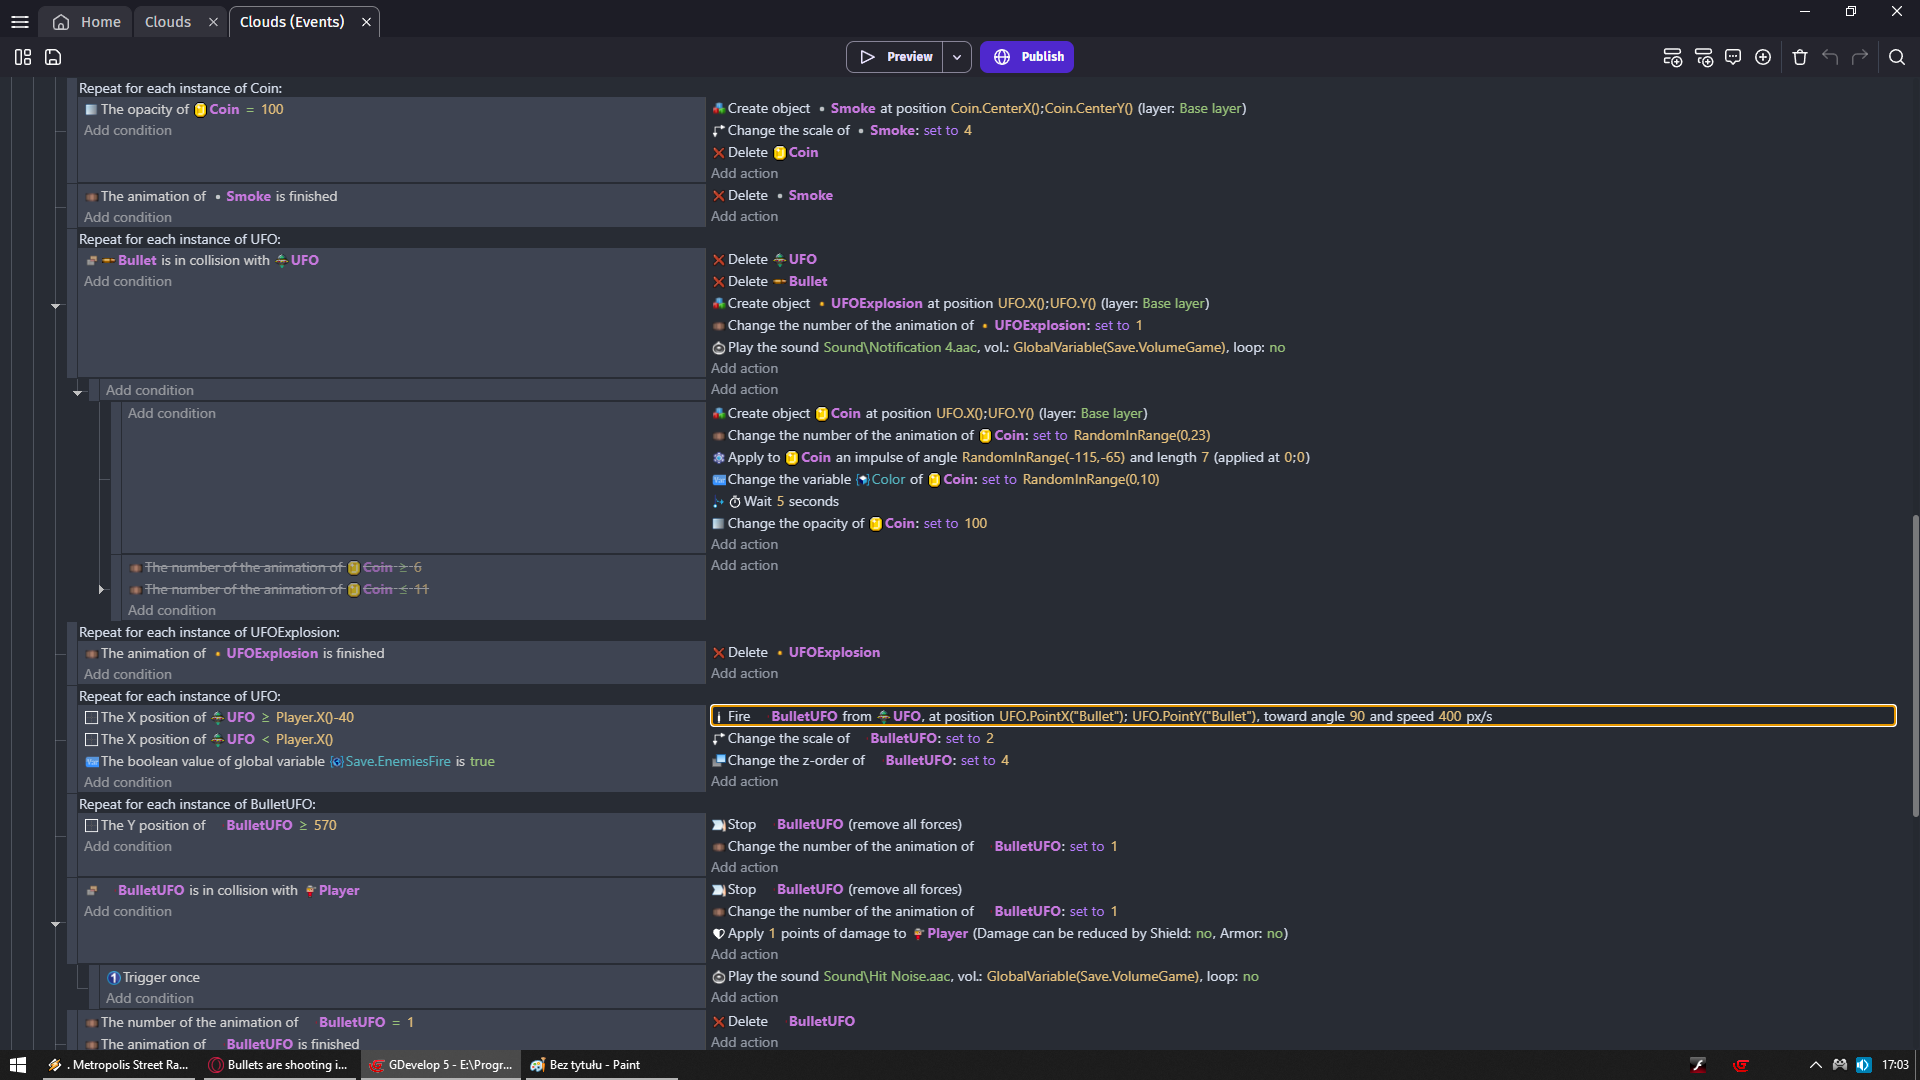Image resolution: width=1920 pixels, height=1080 pixels.
Task: Open GDevelop 5 in the taskbar
Action: coord(441,1065)
